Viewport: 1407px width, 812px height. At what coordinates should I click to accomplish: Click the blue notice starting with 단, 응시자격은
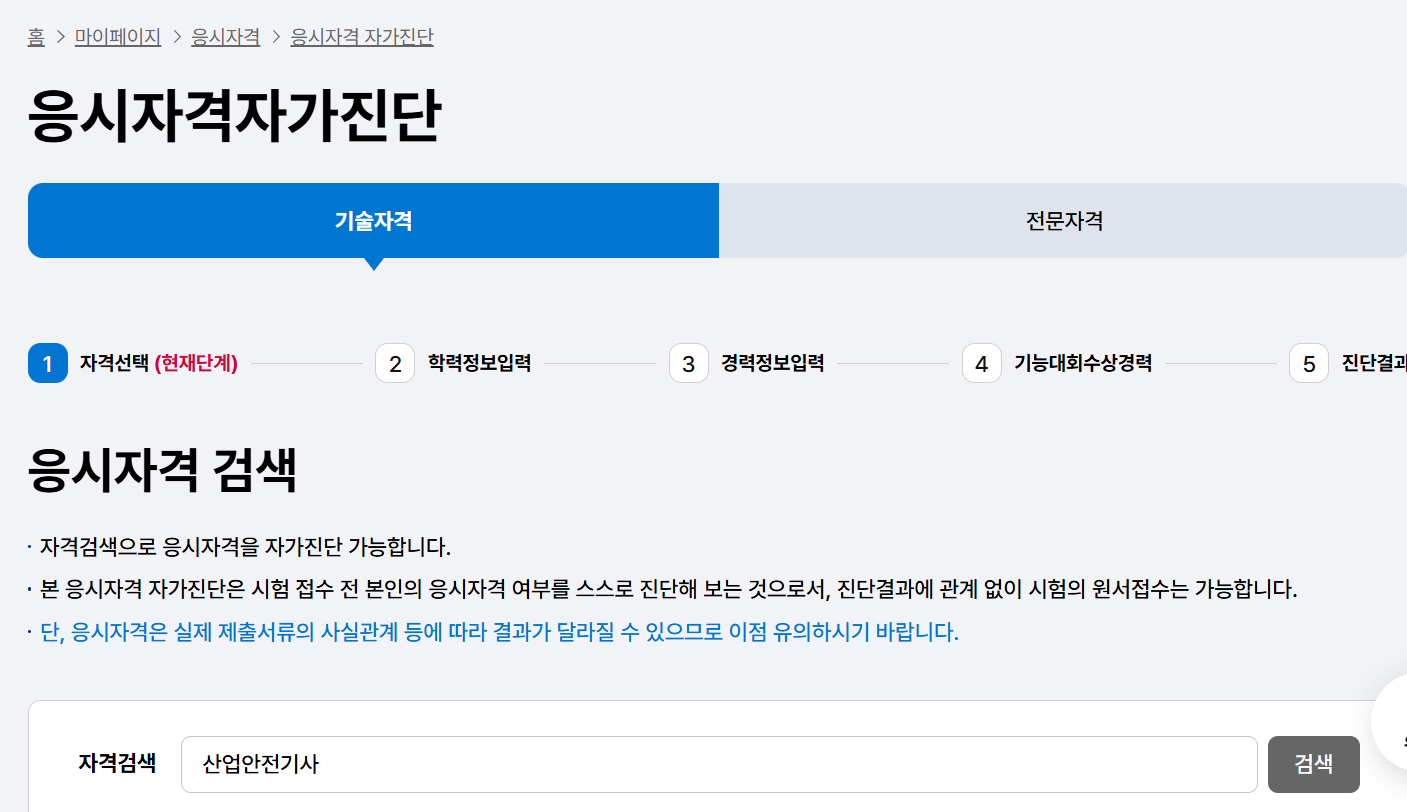point(499,632)
